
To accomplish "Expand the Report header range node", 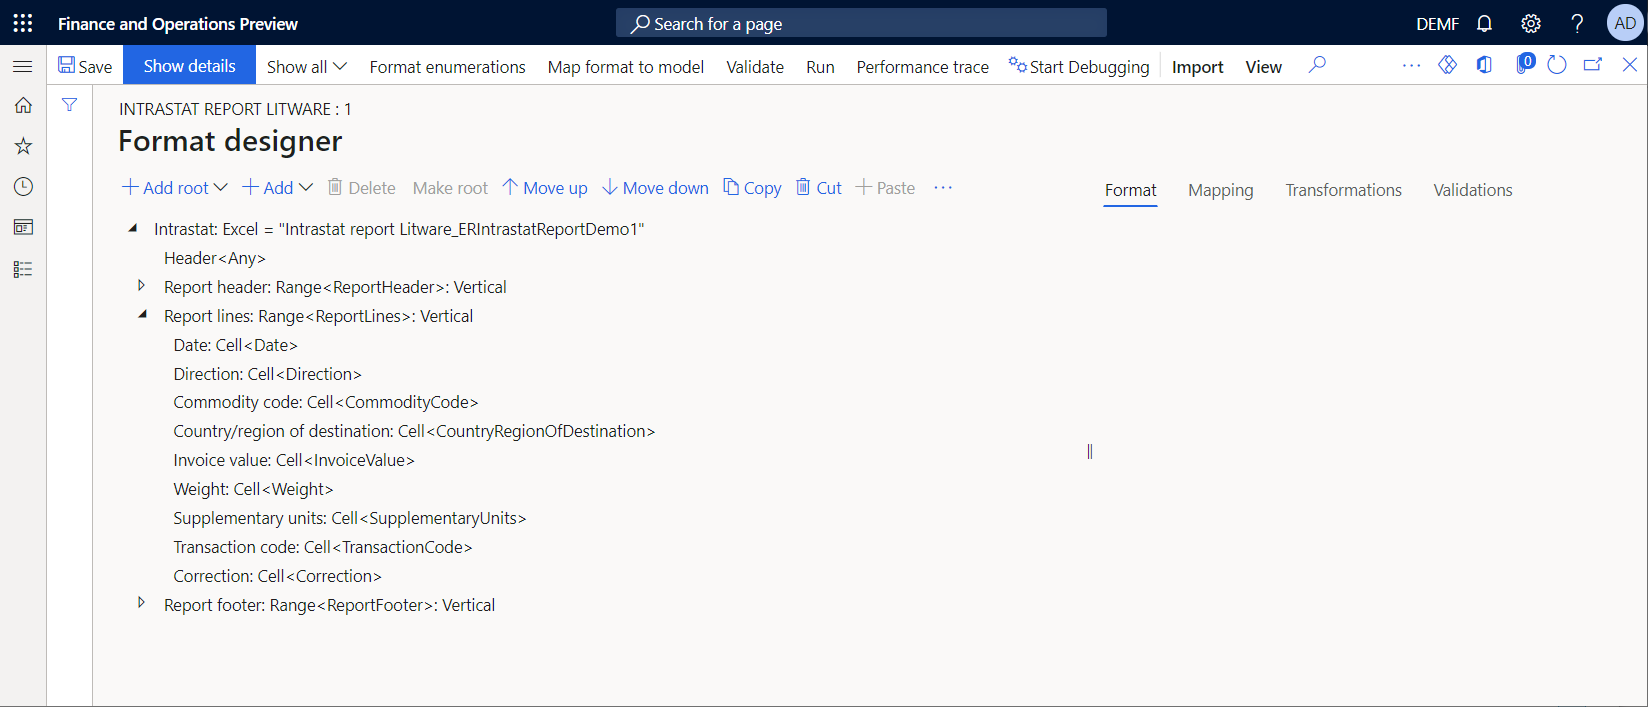I will coord(141,286).
